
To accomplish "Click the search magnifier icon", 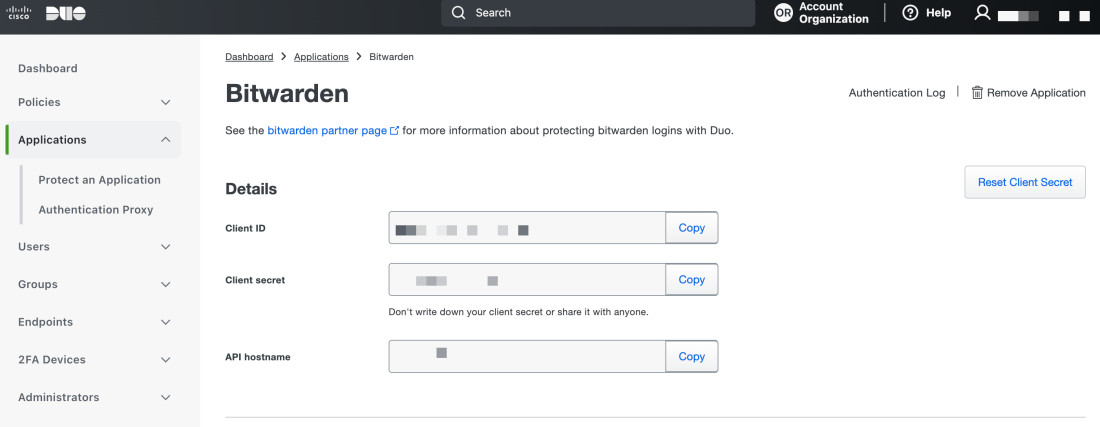I will pyautogui.click(x=459, y=13).
